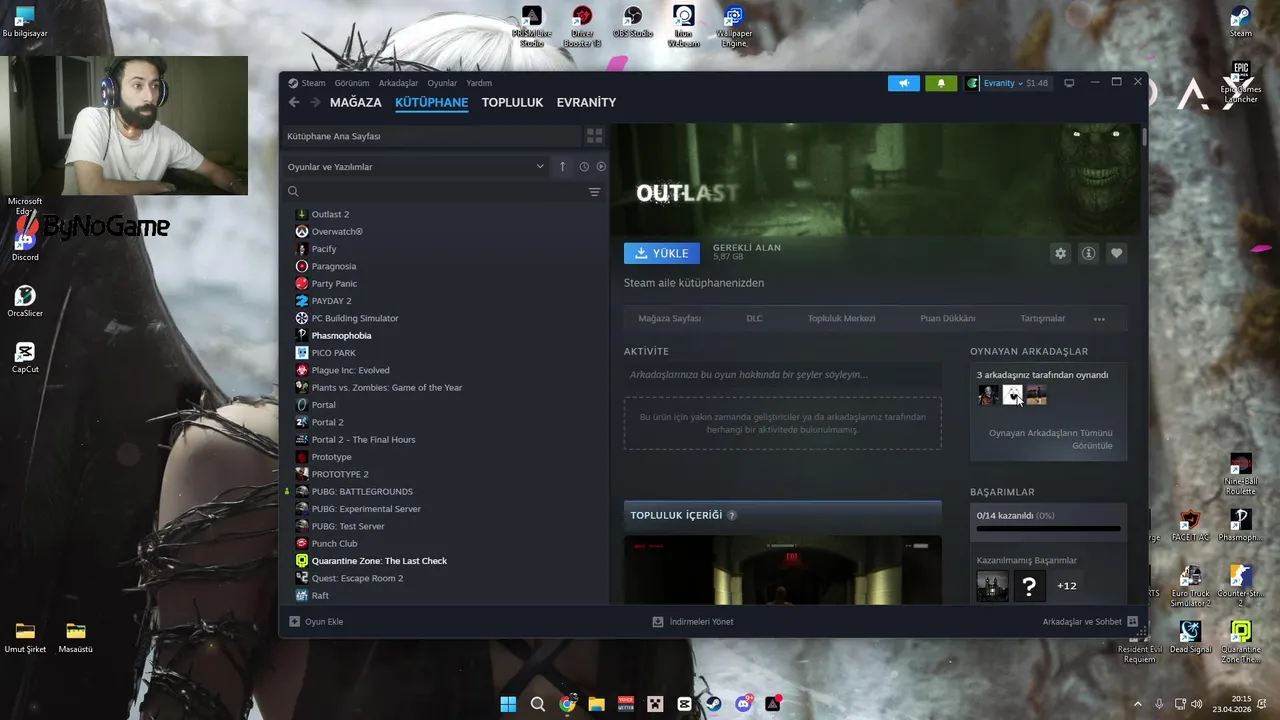Open Topluluk Merkezi link
Image resolution: width=1280 pixels, height=720 pixels.
pyautogui.click(x=841, y=319)
